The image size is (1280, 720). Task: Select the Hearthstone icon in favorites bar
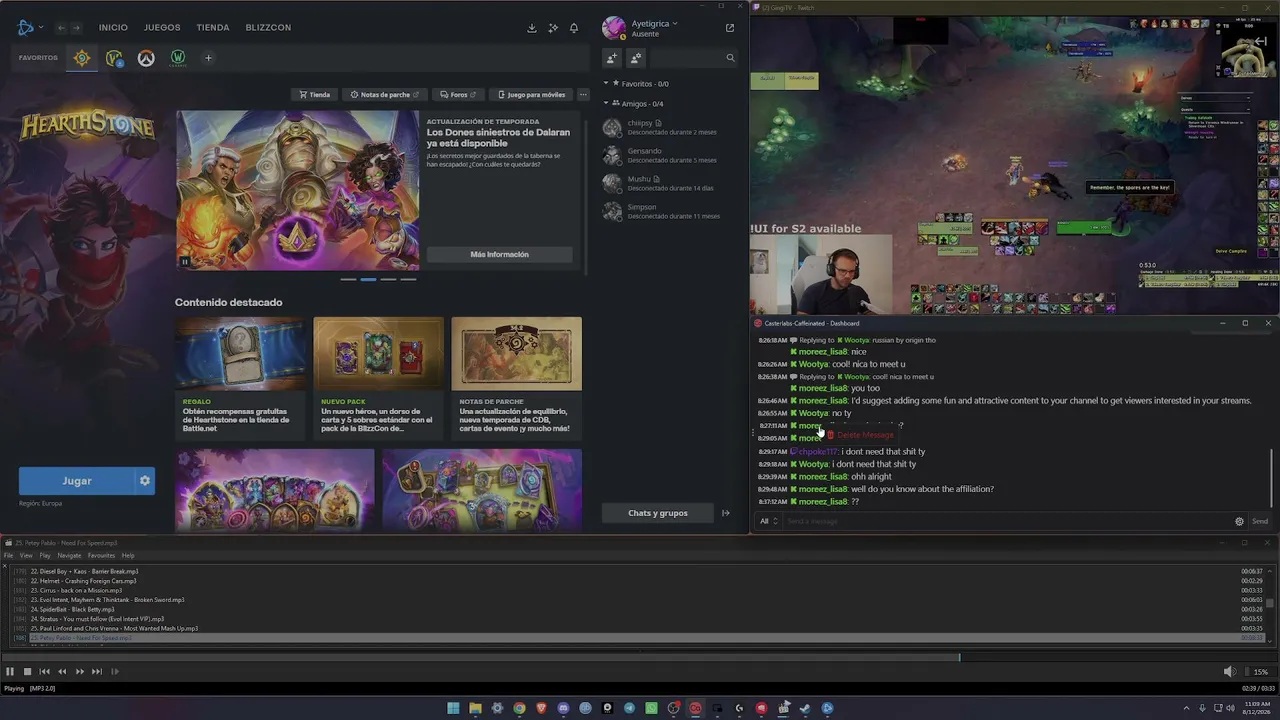click(82, 58)
